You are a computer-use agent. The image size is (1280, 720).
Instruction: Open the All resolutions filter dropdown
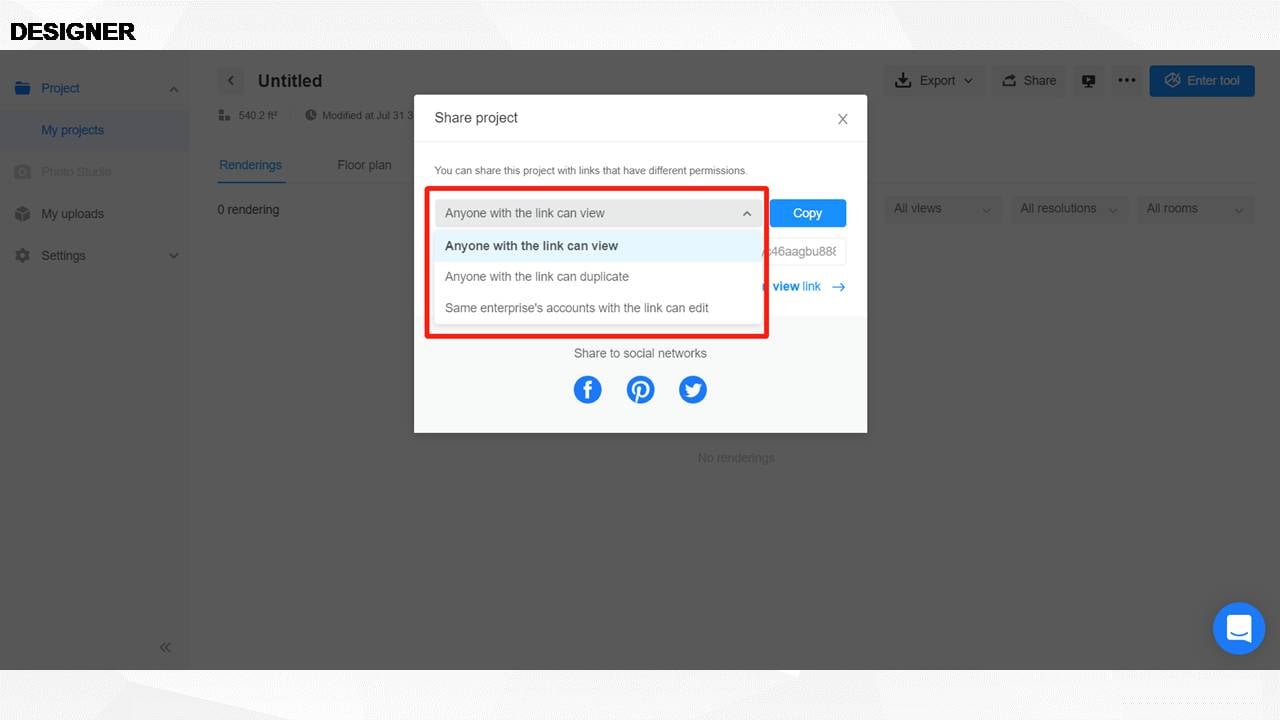click(x=1068, y=209)
